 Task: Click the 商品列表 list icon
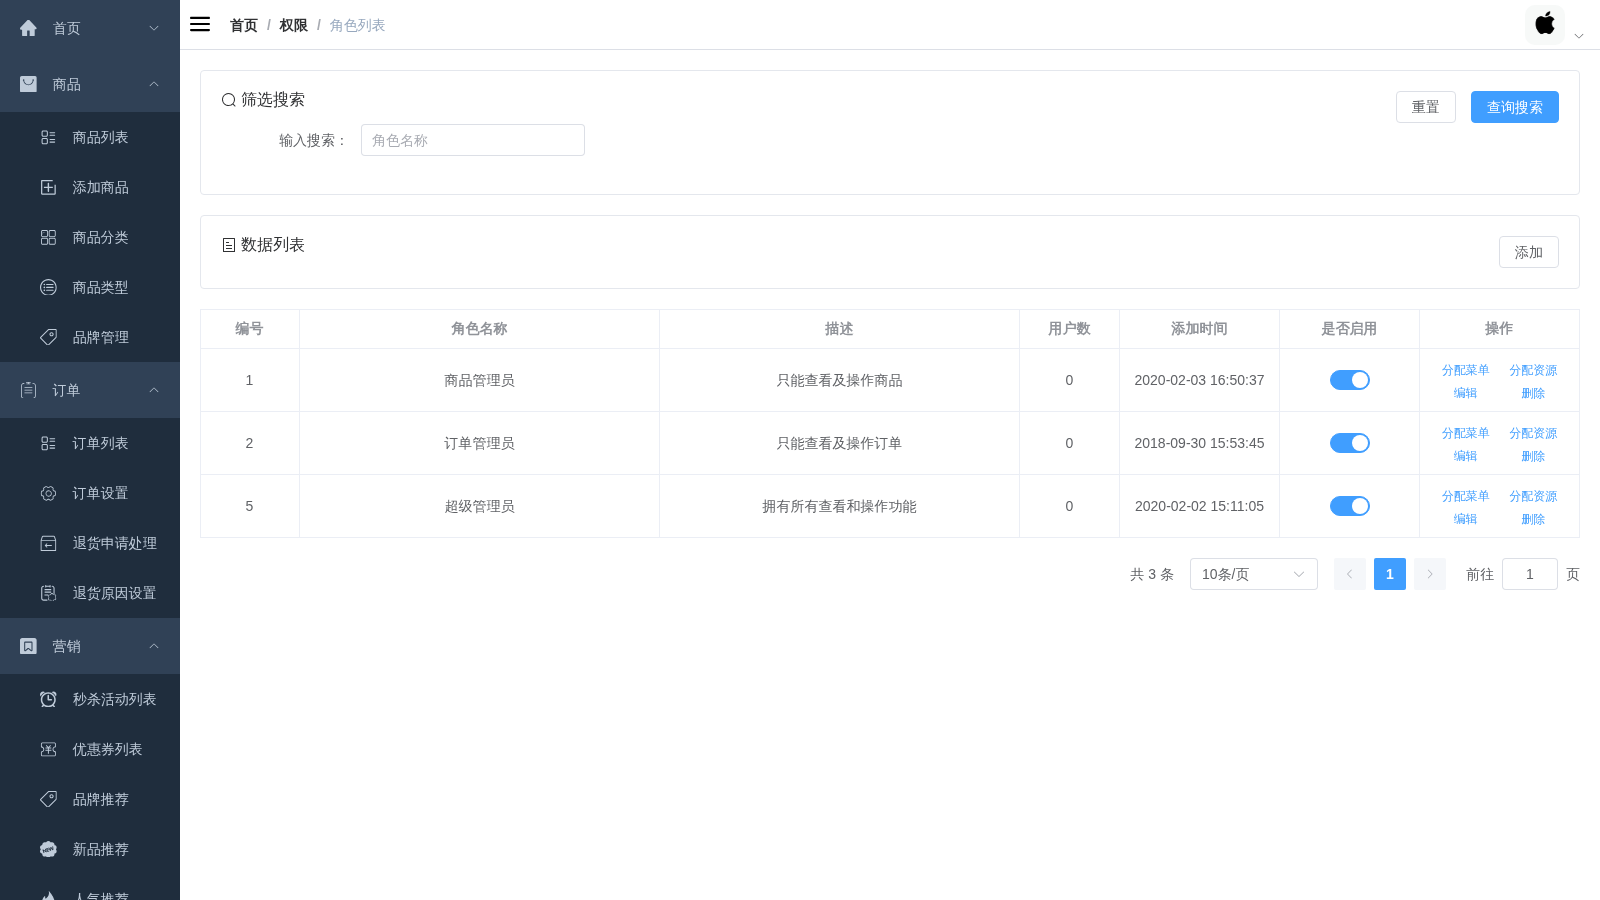click(48, 137)
